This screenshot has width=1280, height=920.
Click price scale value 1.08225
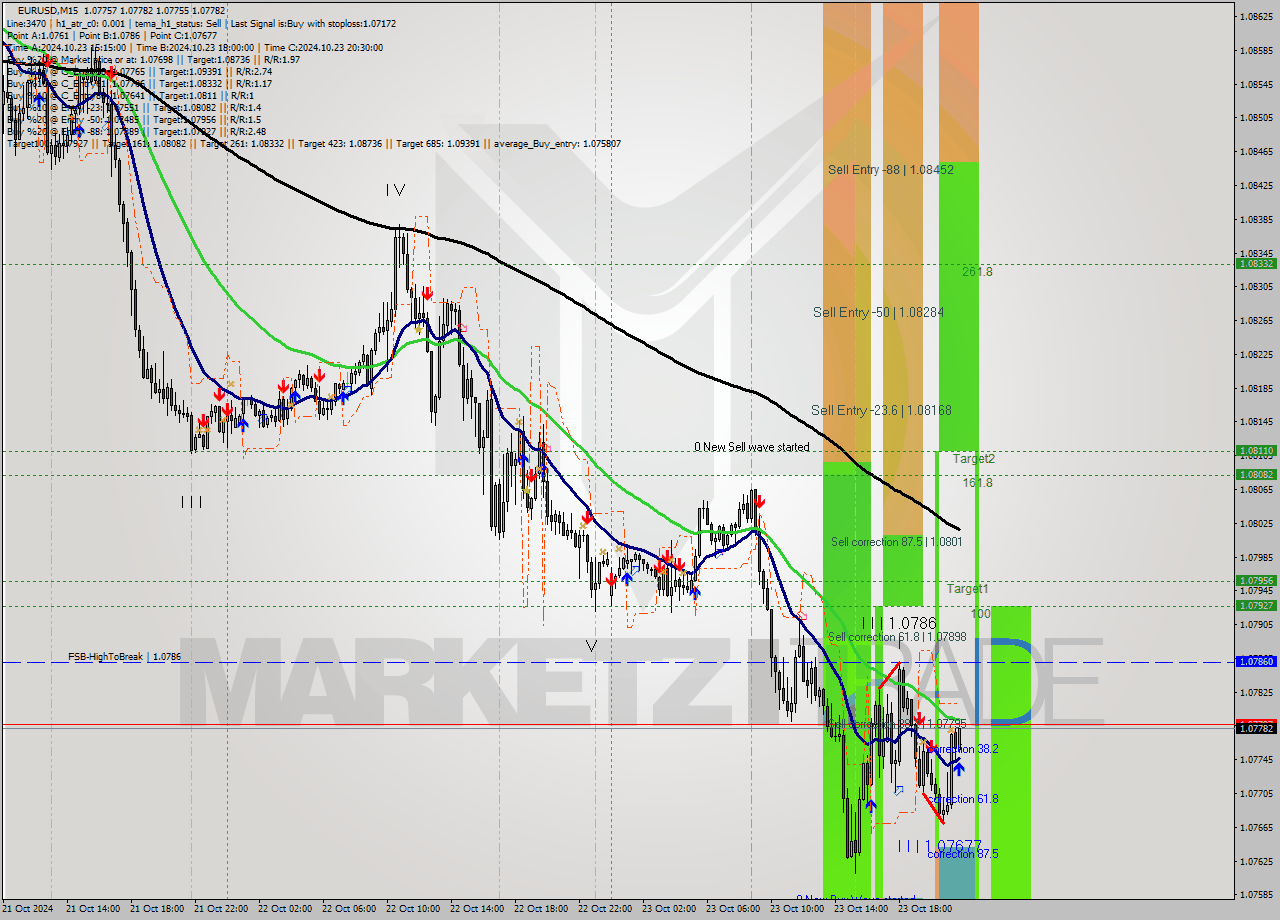click(x=1256, y=354)
